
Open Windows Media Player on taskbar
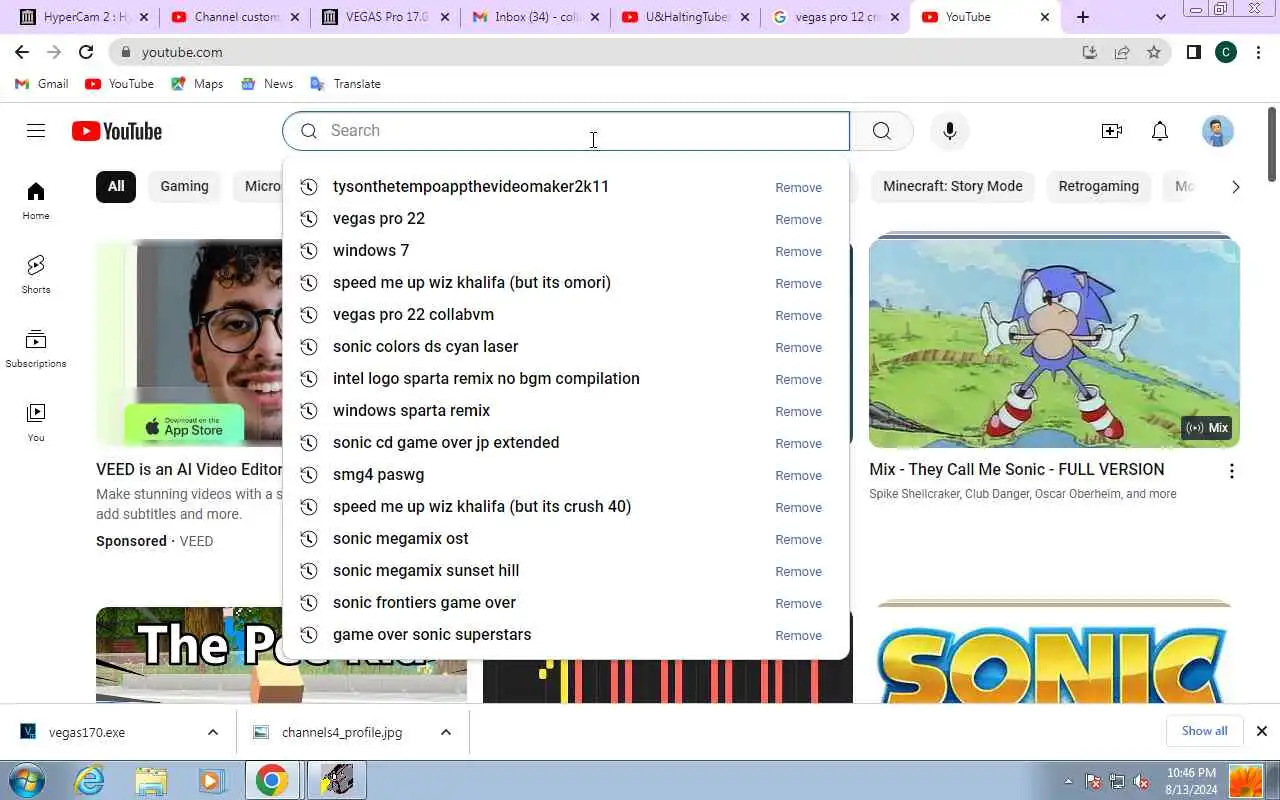click(x=211, y=780)
